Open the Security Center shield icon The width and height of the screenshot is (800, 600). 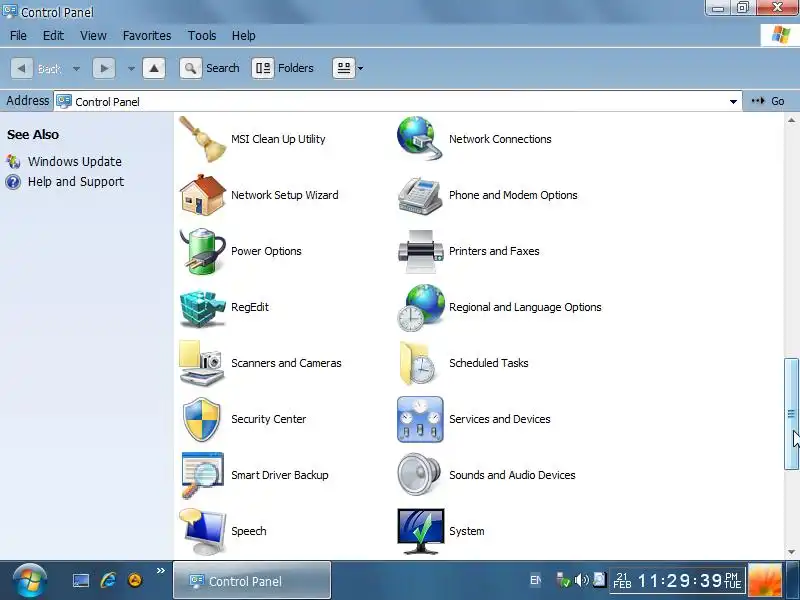coord(202,419)
